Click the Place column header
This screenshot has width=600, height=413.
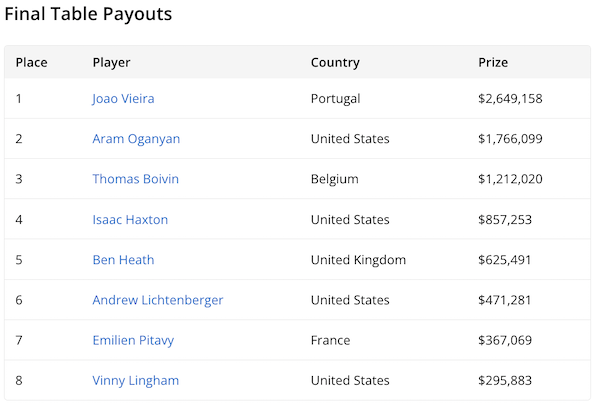pos(32,62)
